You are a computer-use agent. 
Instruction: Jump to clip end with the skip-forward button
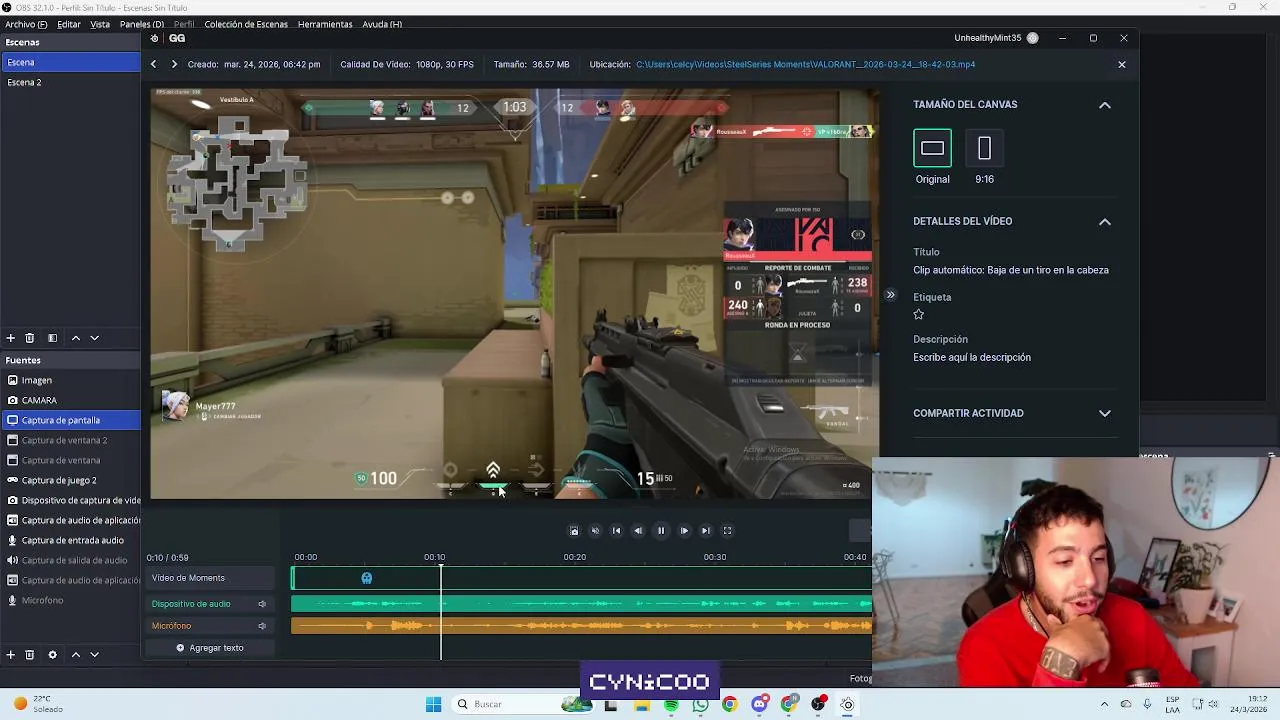(705, 531)
